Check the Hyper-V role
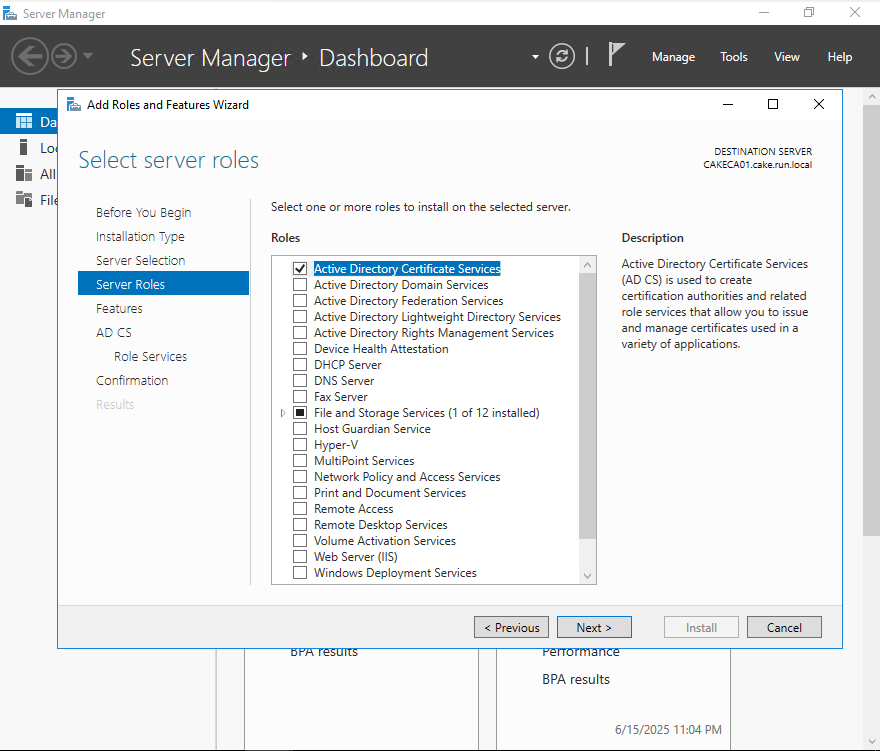The image size is (880, 751). pos(300,445)
